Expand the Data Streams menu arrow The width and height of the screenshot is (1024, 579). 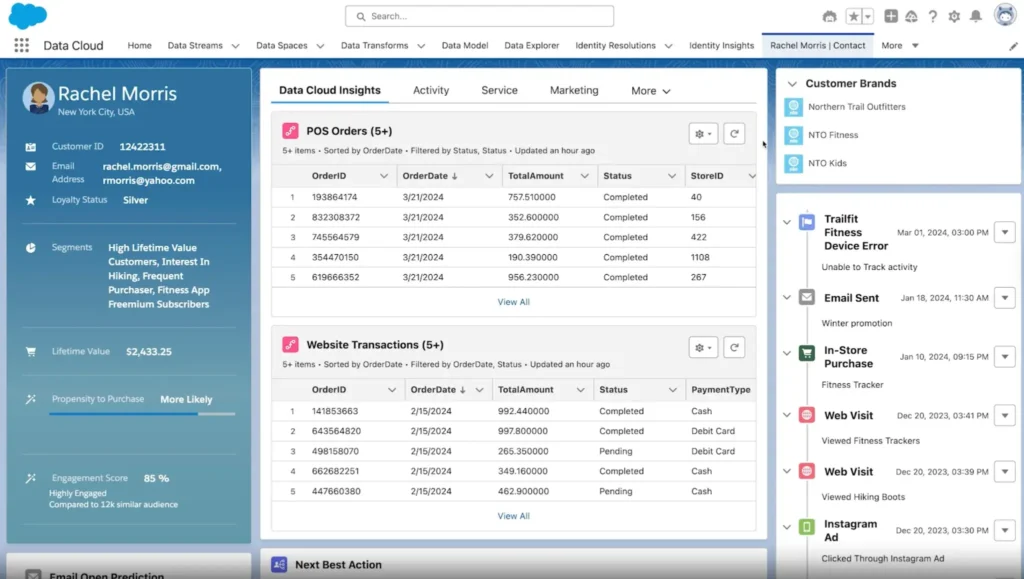[x=236, y=46]
